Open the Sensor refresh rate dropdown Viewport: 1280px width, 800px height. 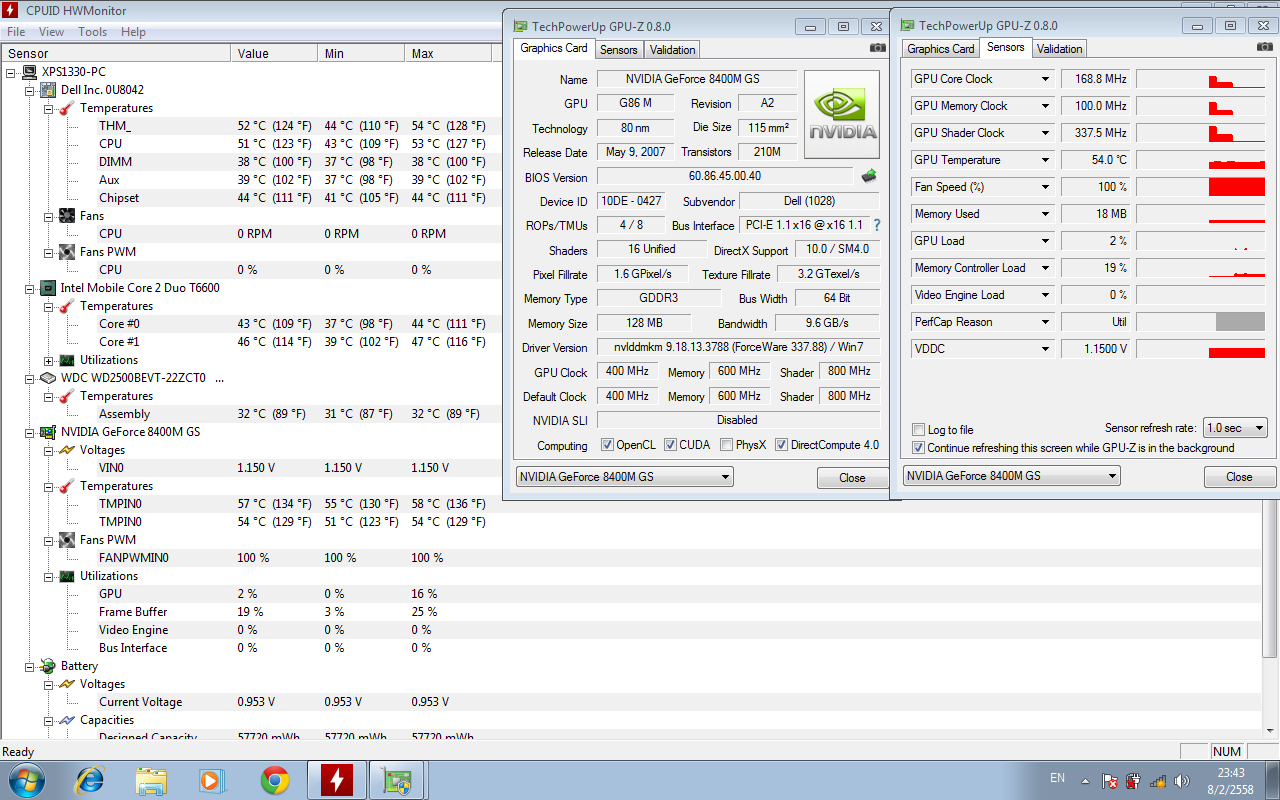[1235, 428]
